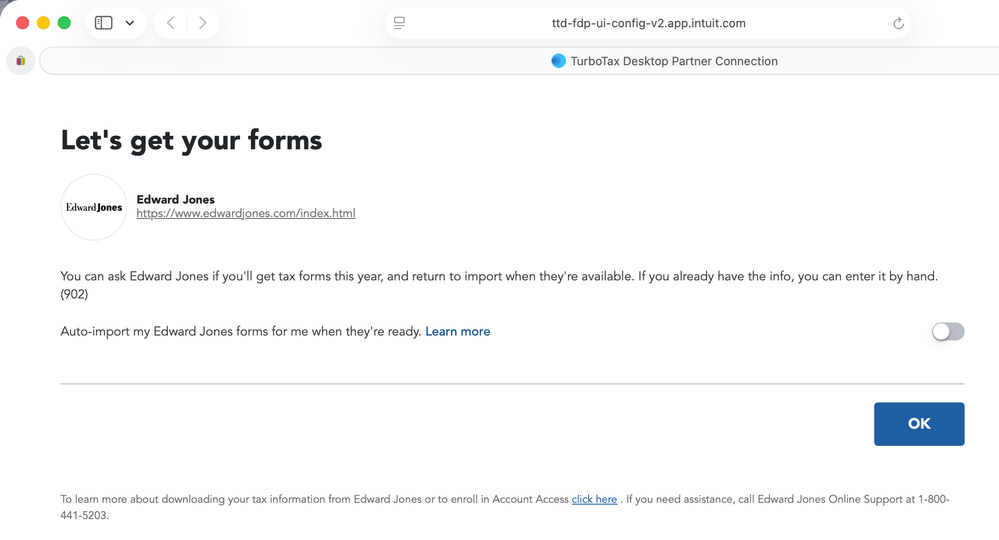Screen dimensions: 999x540
Task: Confirm with the OK button
Action: pos(919,423)
